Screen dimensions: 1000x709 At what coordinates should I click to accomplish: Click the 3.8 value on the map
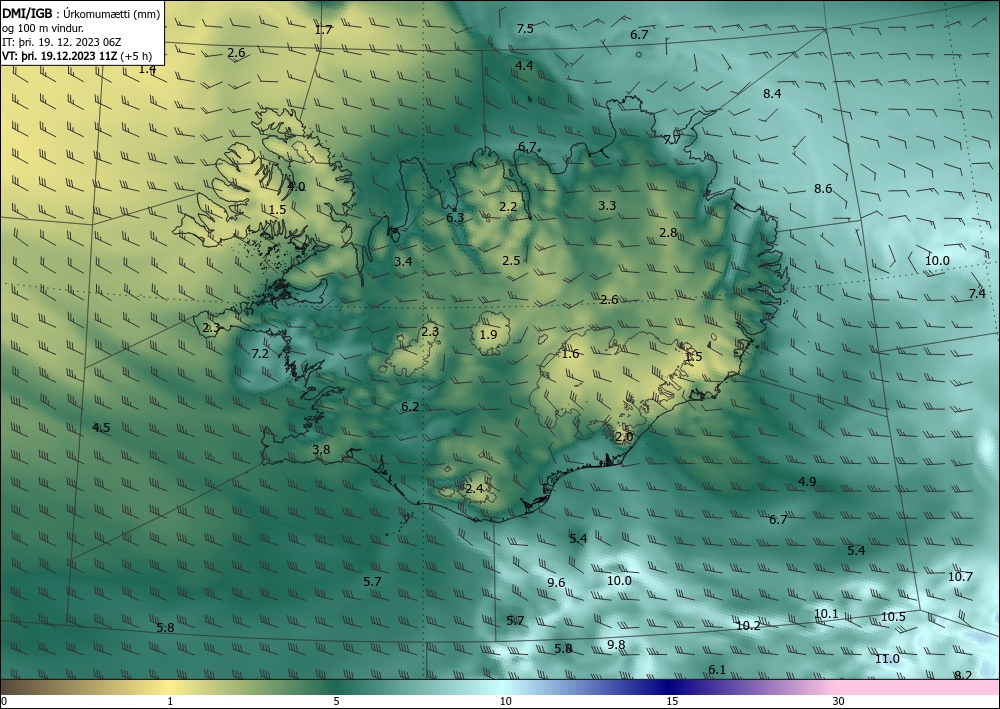click(x=321, y=450)
